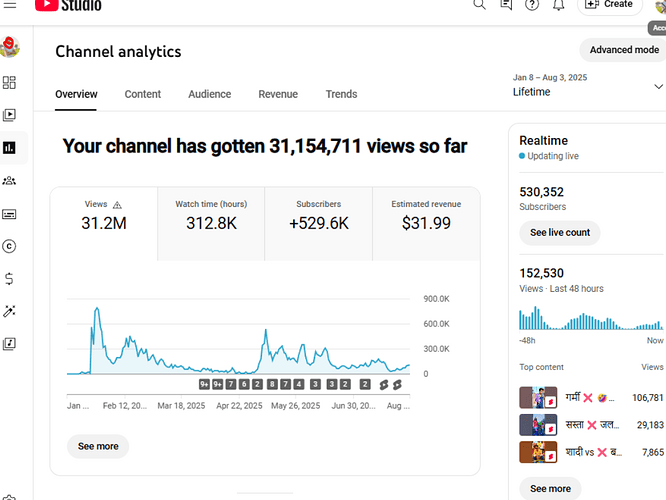The image size is (666, 500).
Task: Open the Community icon in sidebar
Action: pos(9,181)
